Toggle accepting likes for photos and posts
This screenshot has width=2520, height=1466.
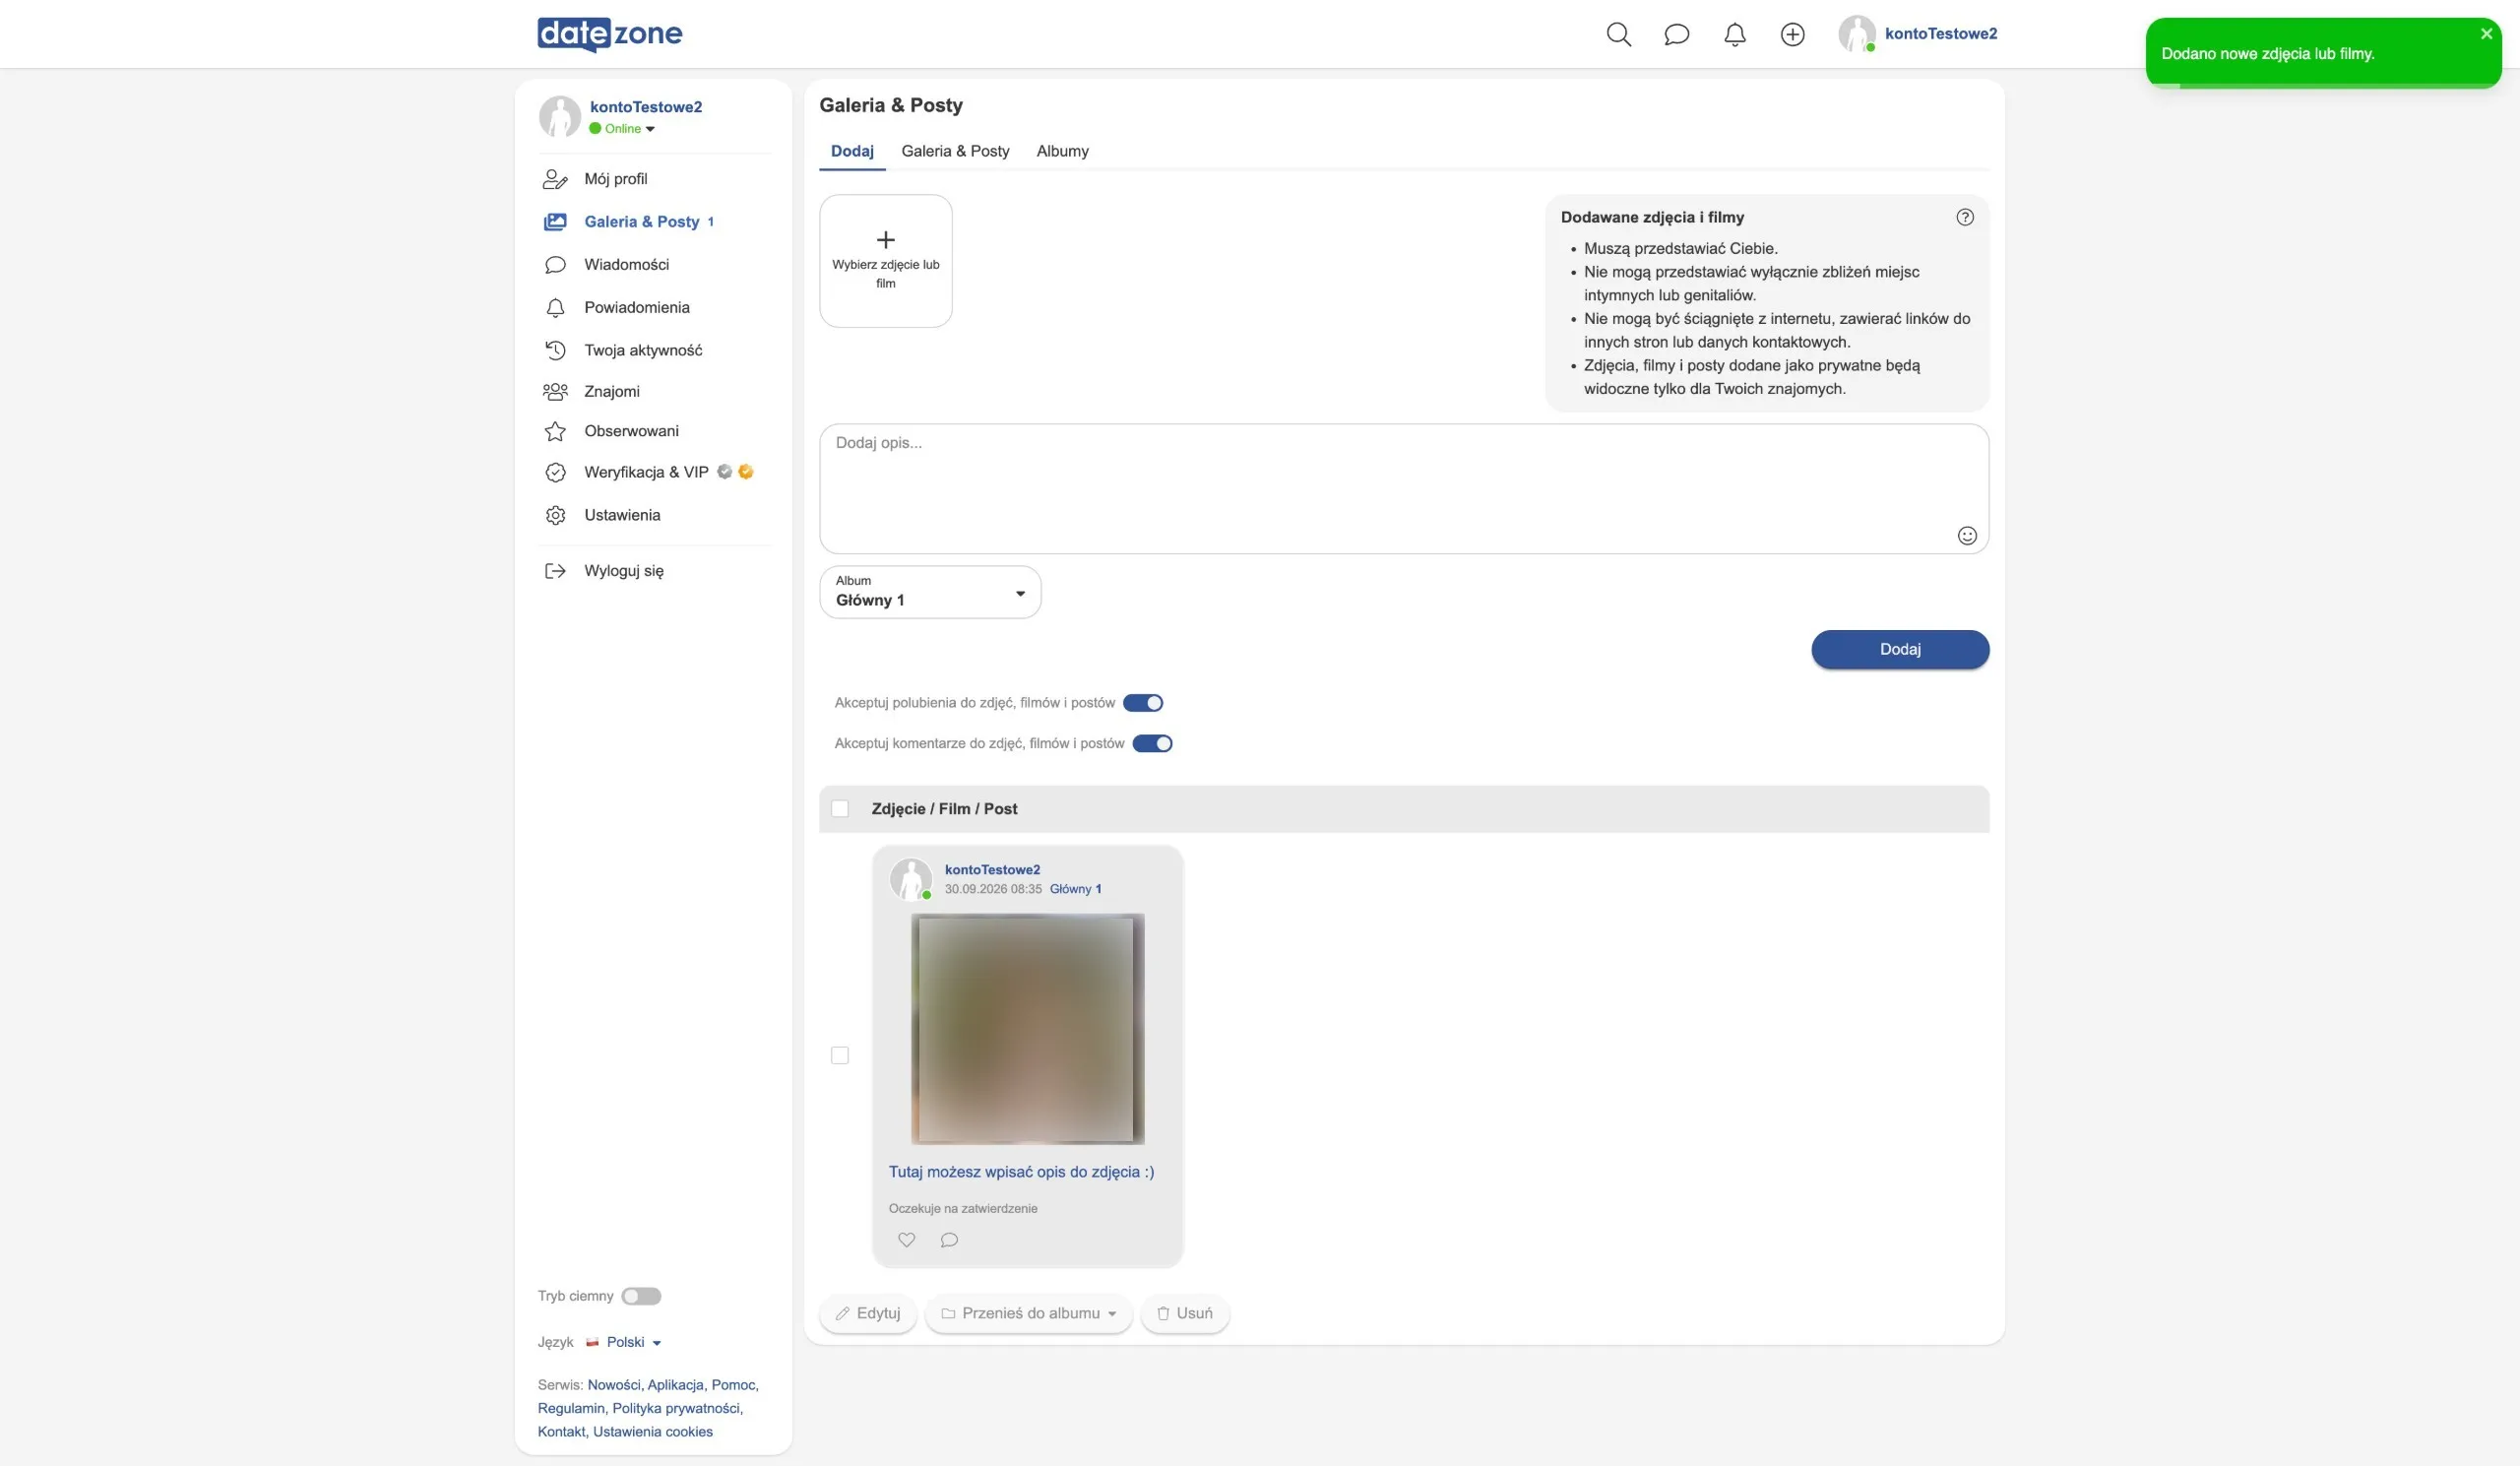click(1142, 703)
